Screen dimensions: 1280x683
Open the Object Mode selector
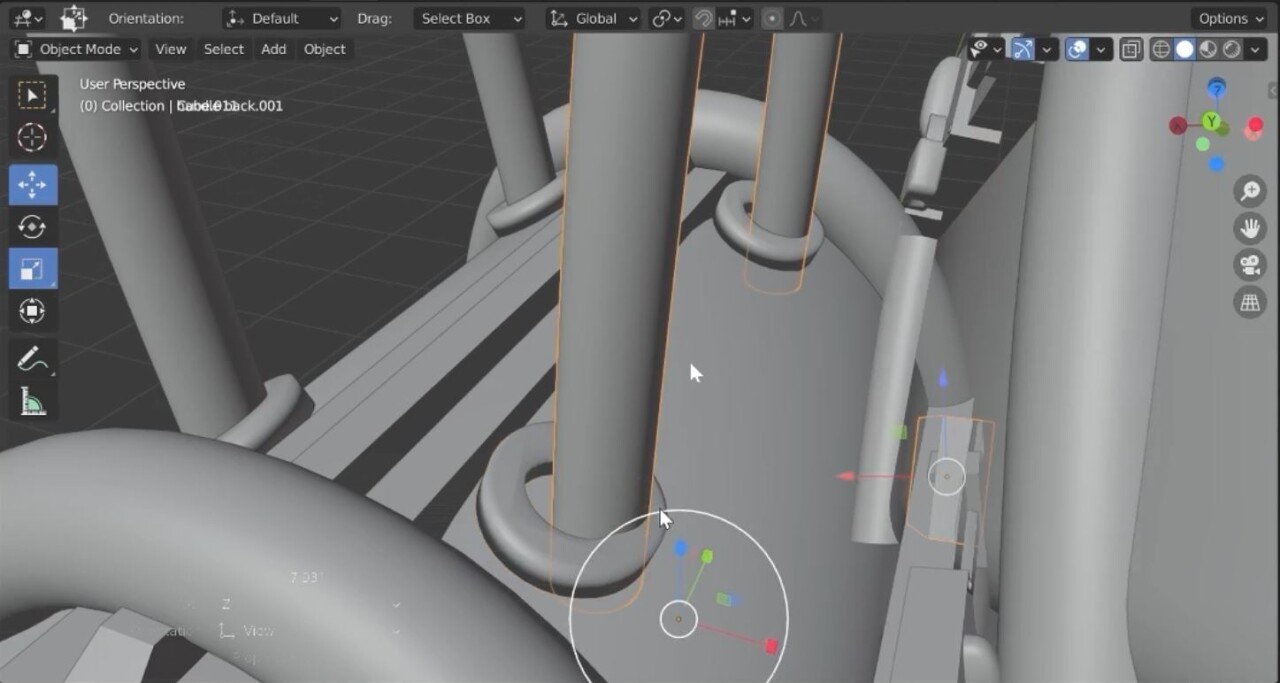(77, 49)
